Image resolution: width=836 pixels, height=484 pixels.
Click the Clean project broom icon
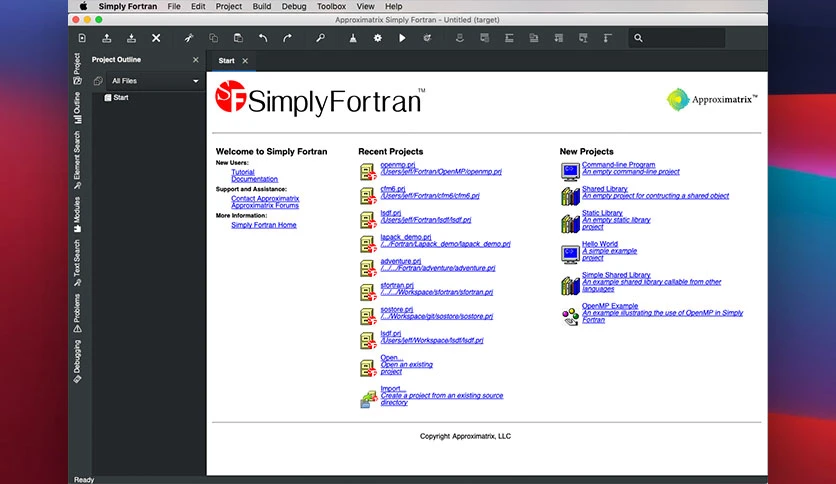tap(353, 38)
